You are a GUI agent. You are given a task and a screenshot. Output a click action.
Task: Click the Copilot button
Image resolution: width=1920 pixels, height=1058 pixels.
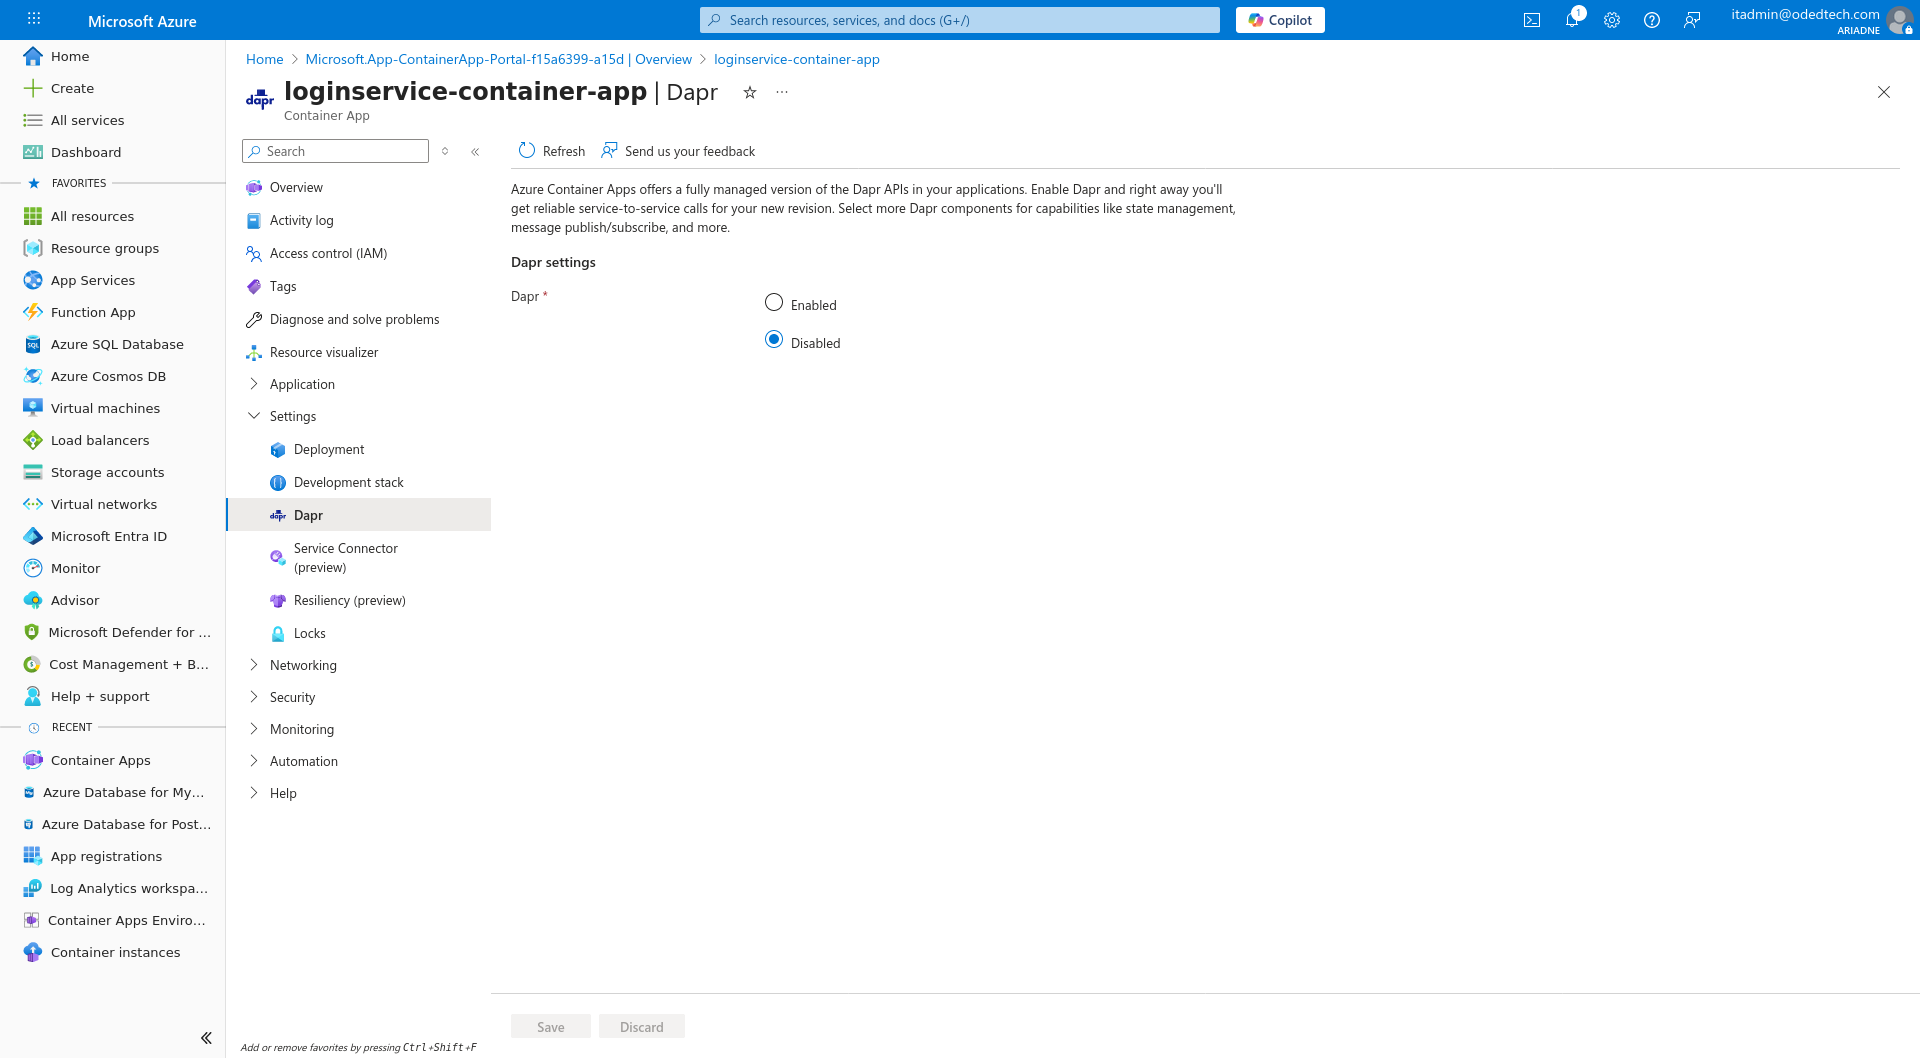pyautogui.click(x=1280, y=20)
